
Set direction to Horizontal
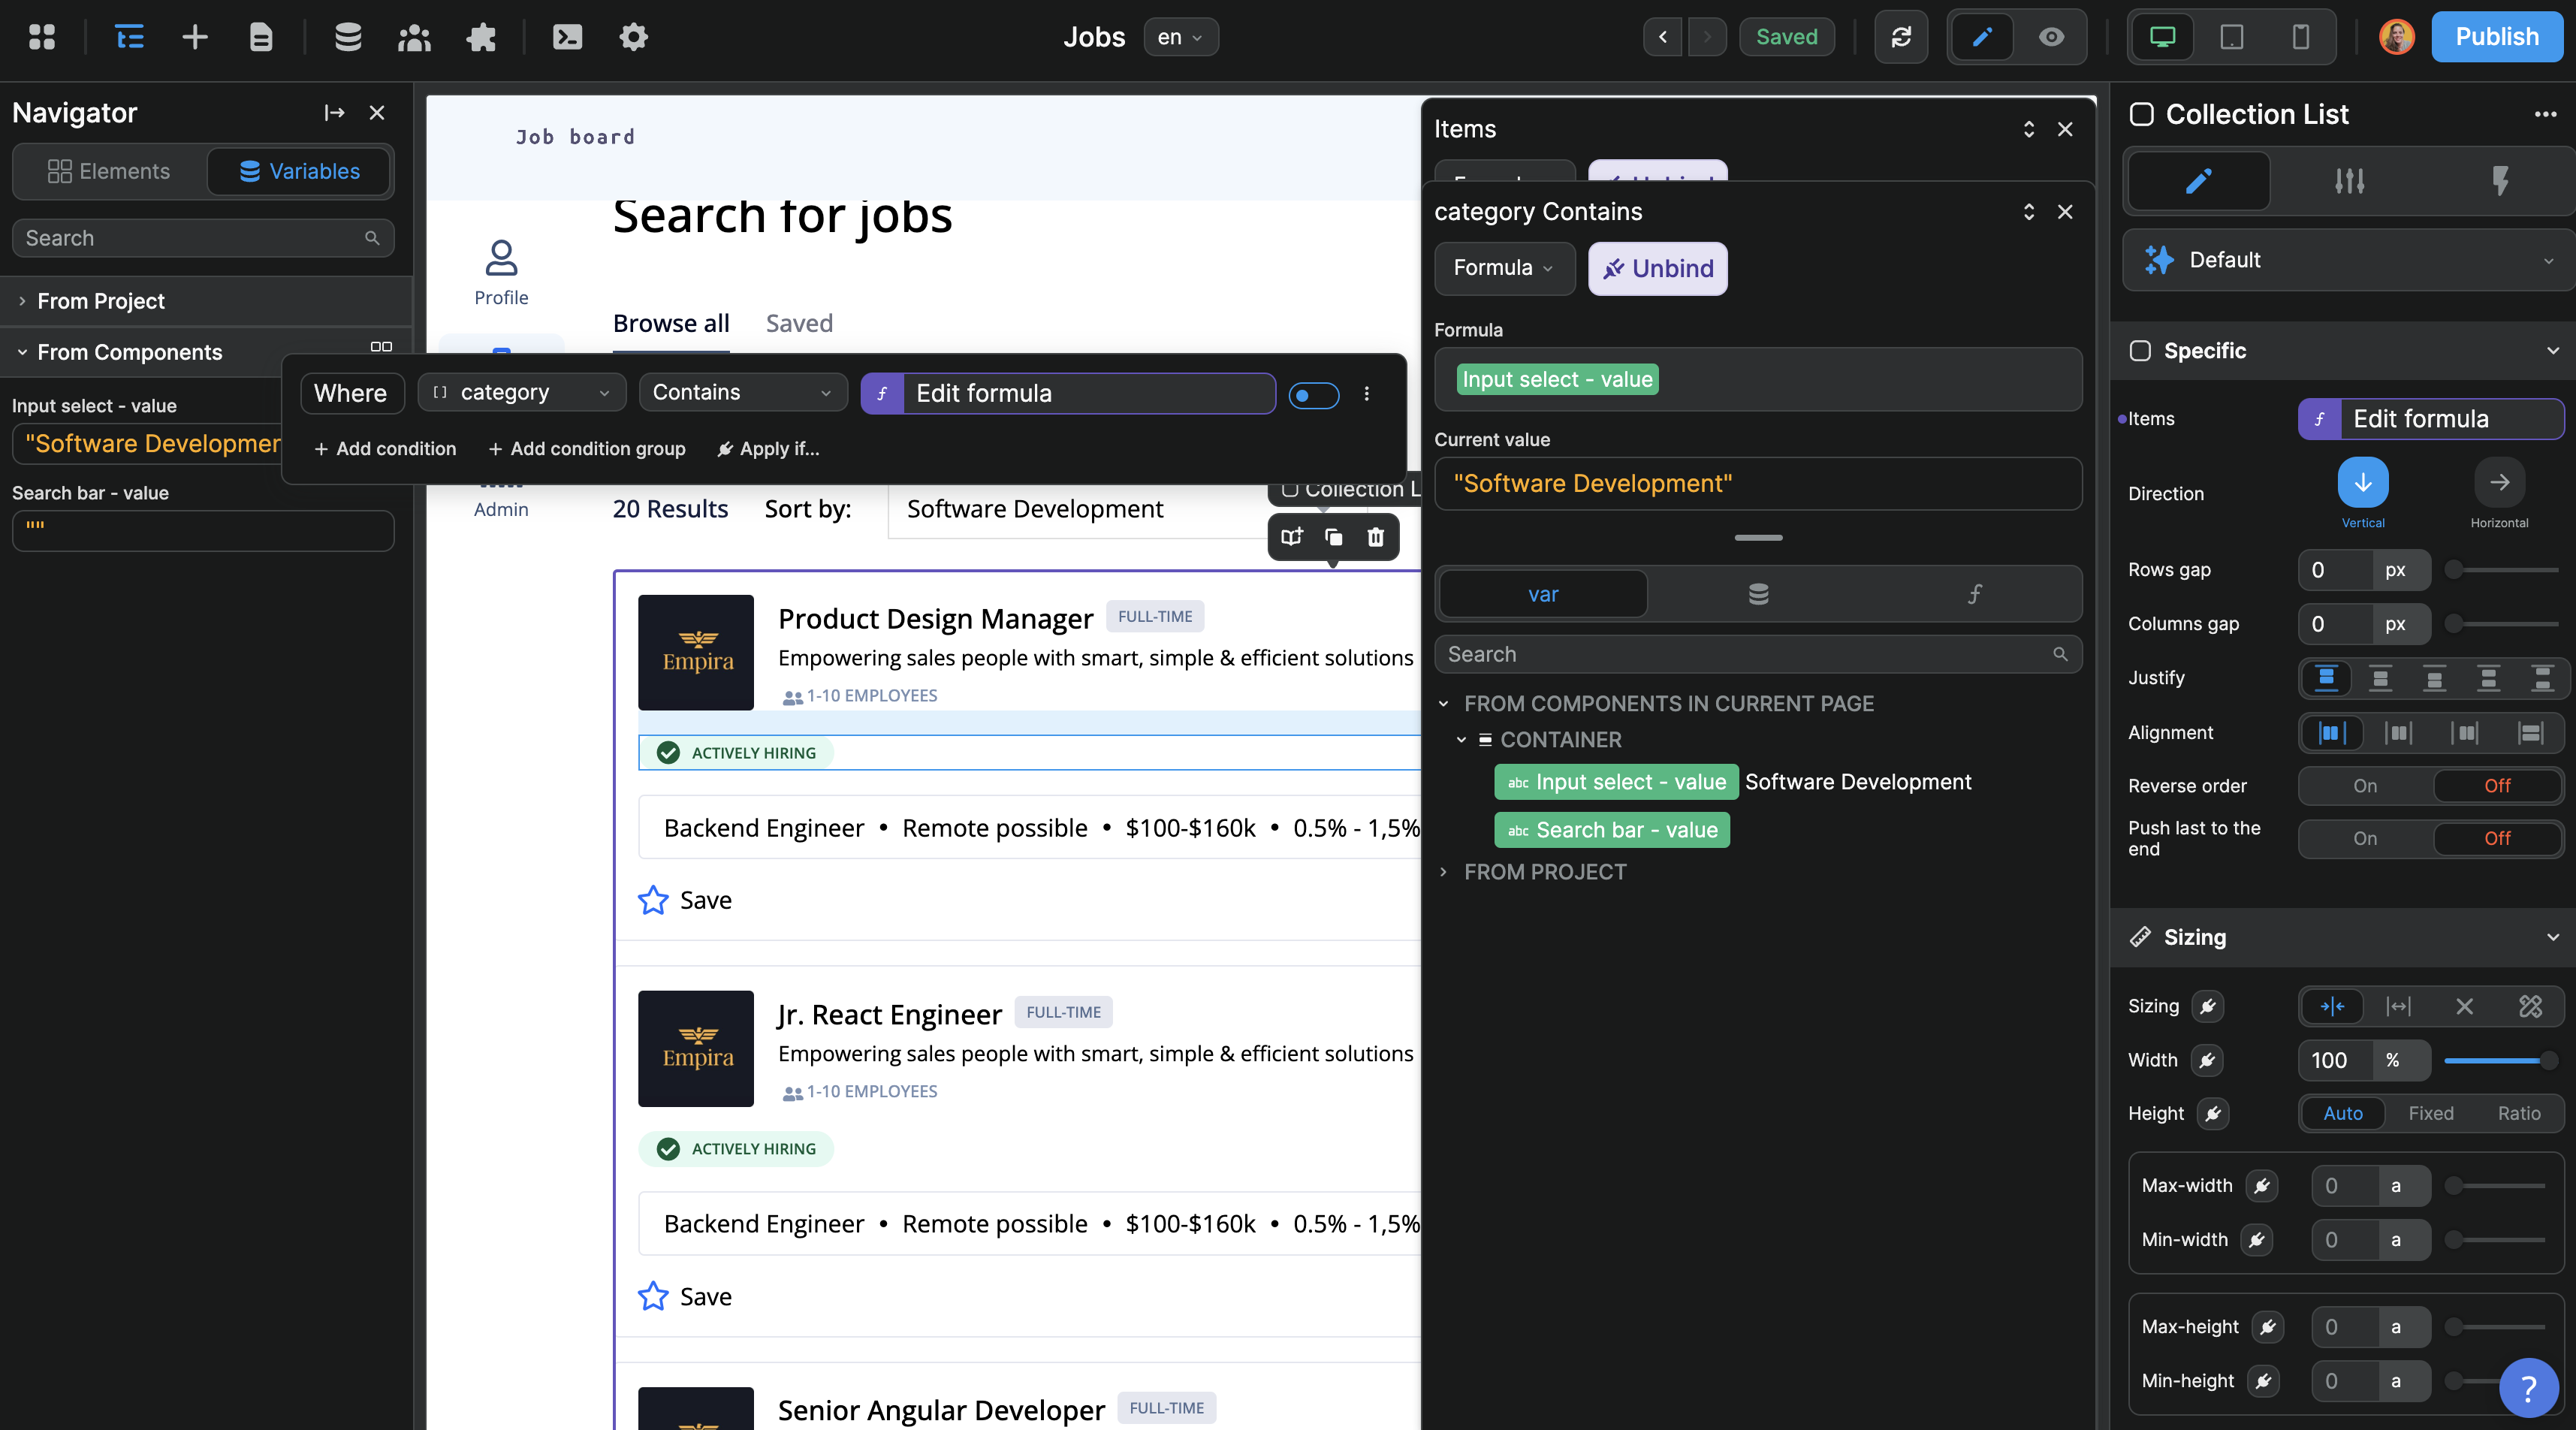(2498, 483)
